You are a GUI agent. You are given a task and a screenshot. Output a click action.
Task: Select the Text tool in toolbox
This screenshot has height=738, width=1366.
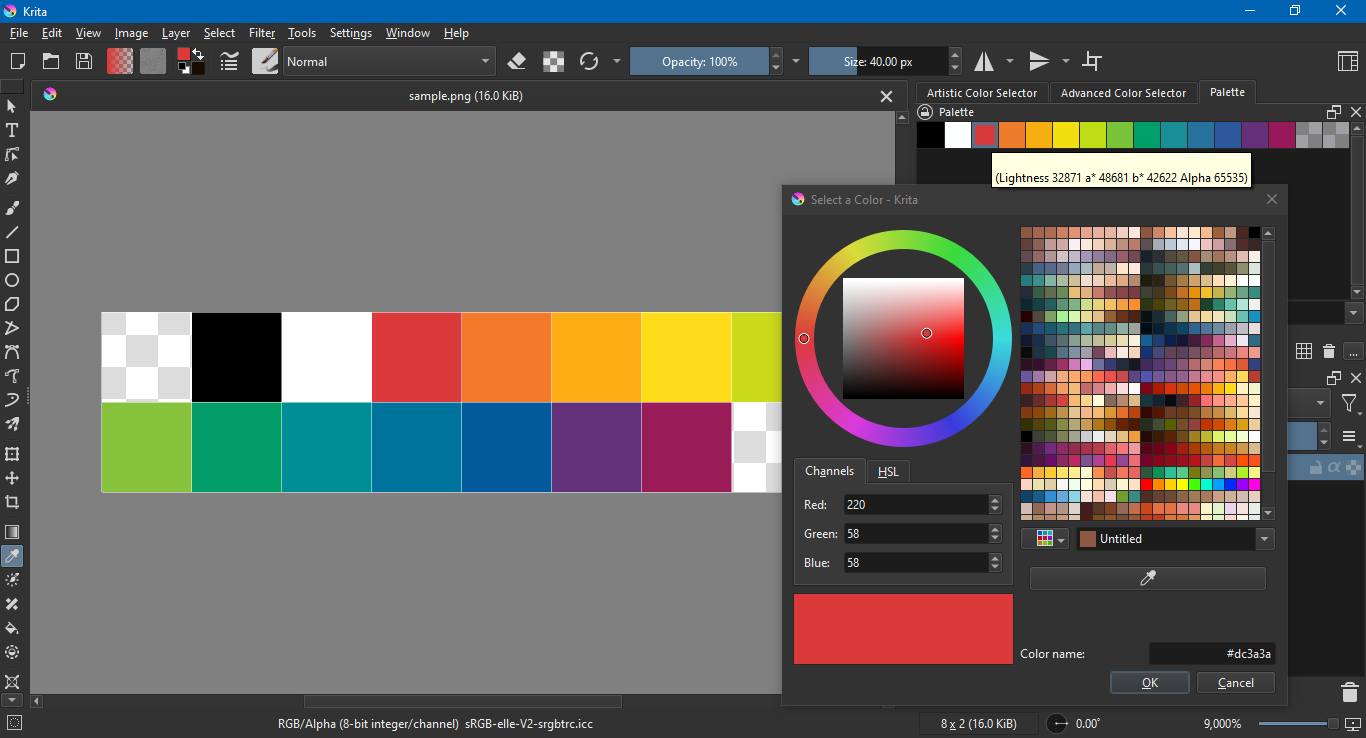(x=12, y=130)
